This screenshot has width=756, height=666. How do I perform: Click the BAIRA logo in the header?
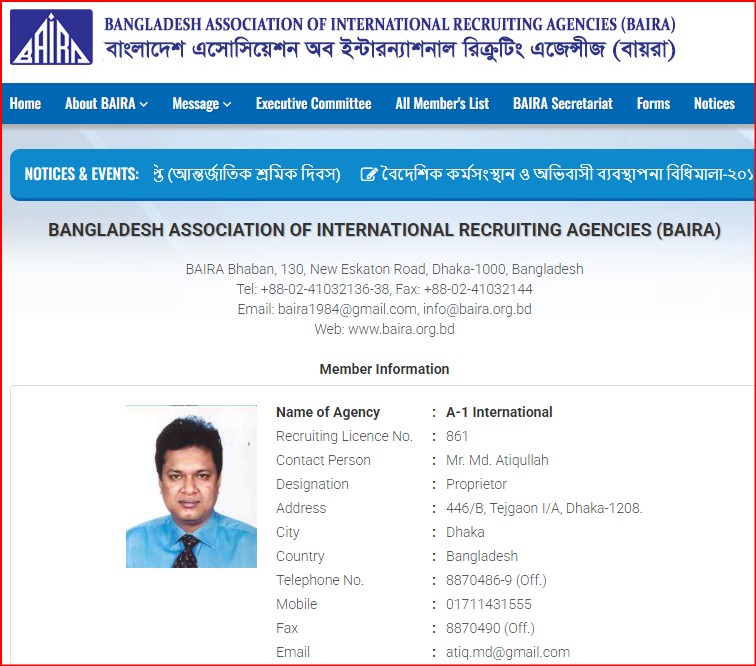[51, 38]
